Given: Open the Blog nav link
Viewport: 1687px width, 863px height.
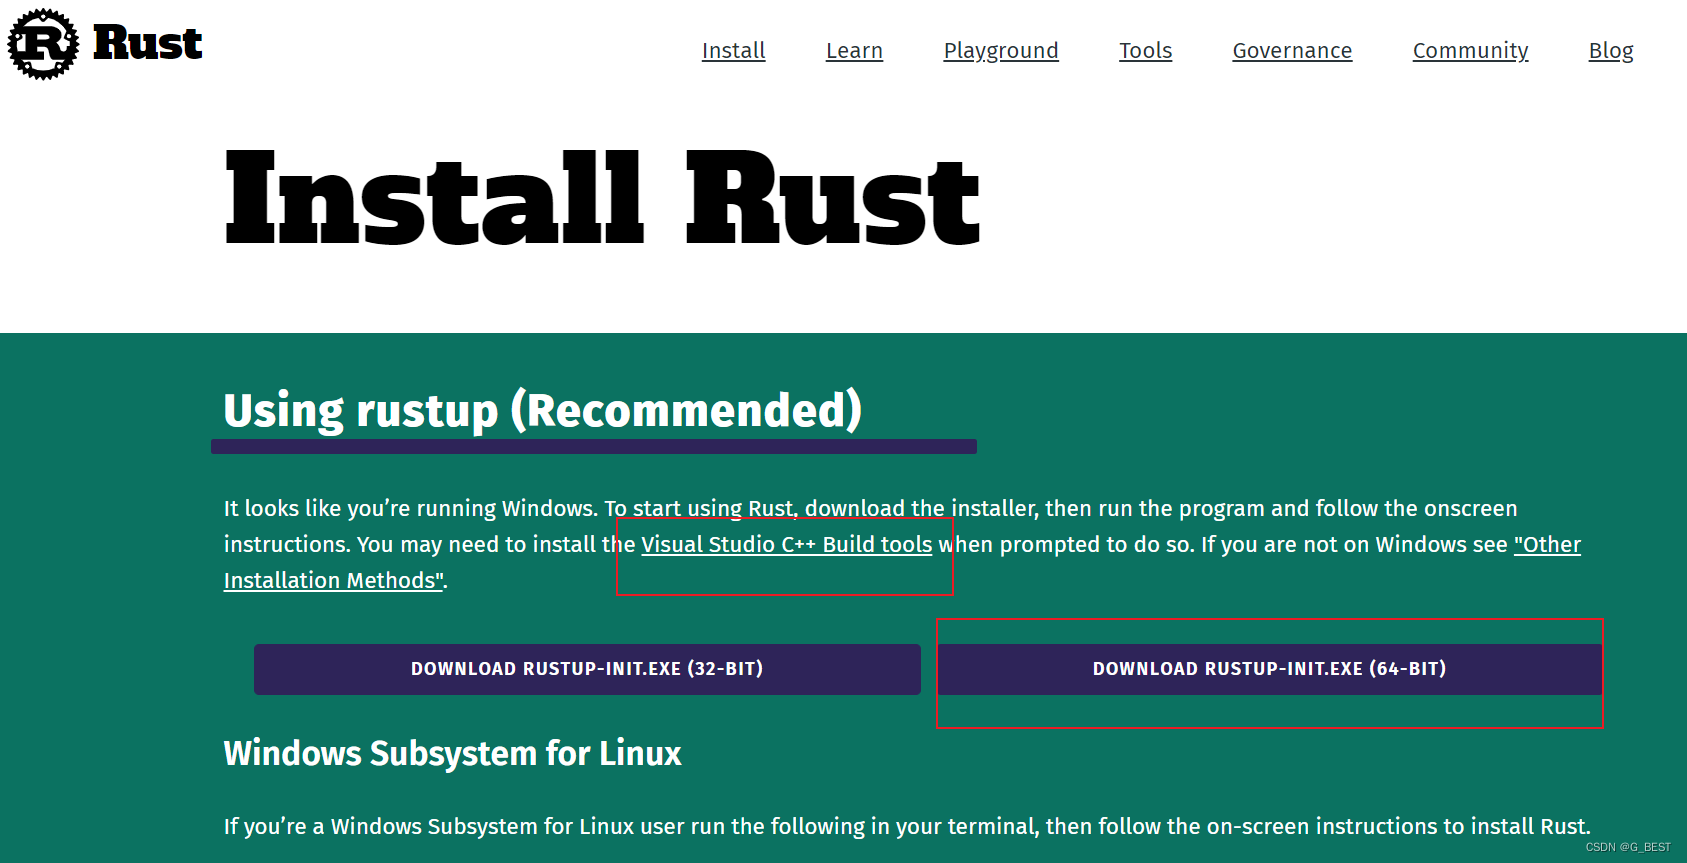Looking at the screenshot, I should [x=1611, y=51].
